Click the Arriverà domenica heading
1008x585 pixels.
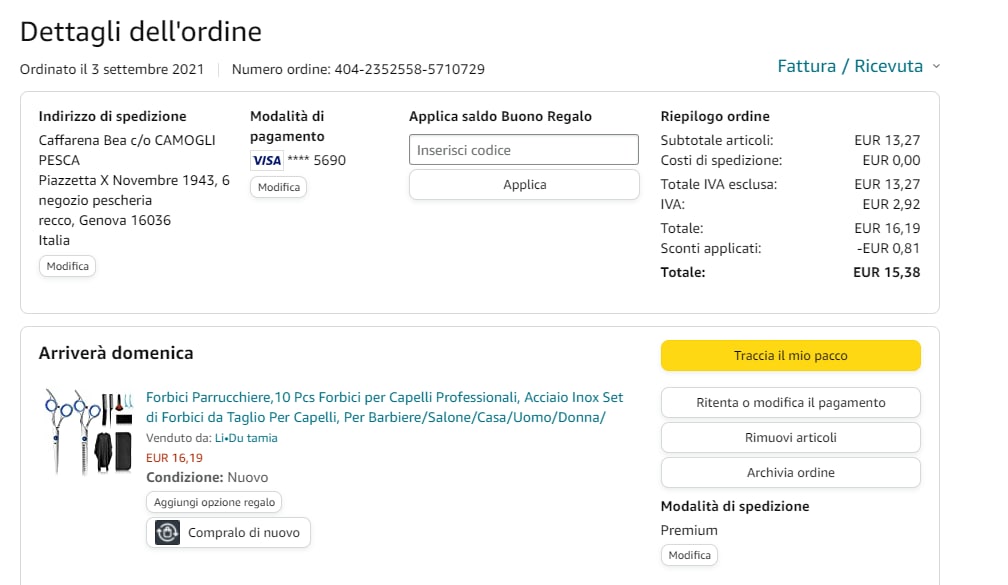pyautogui.click(x=116, y=353)
